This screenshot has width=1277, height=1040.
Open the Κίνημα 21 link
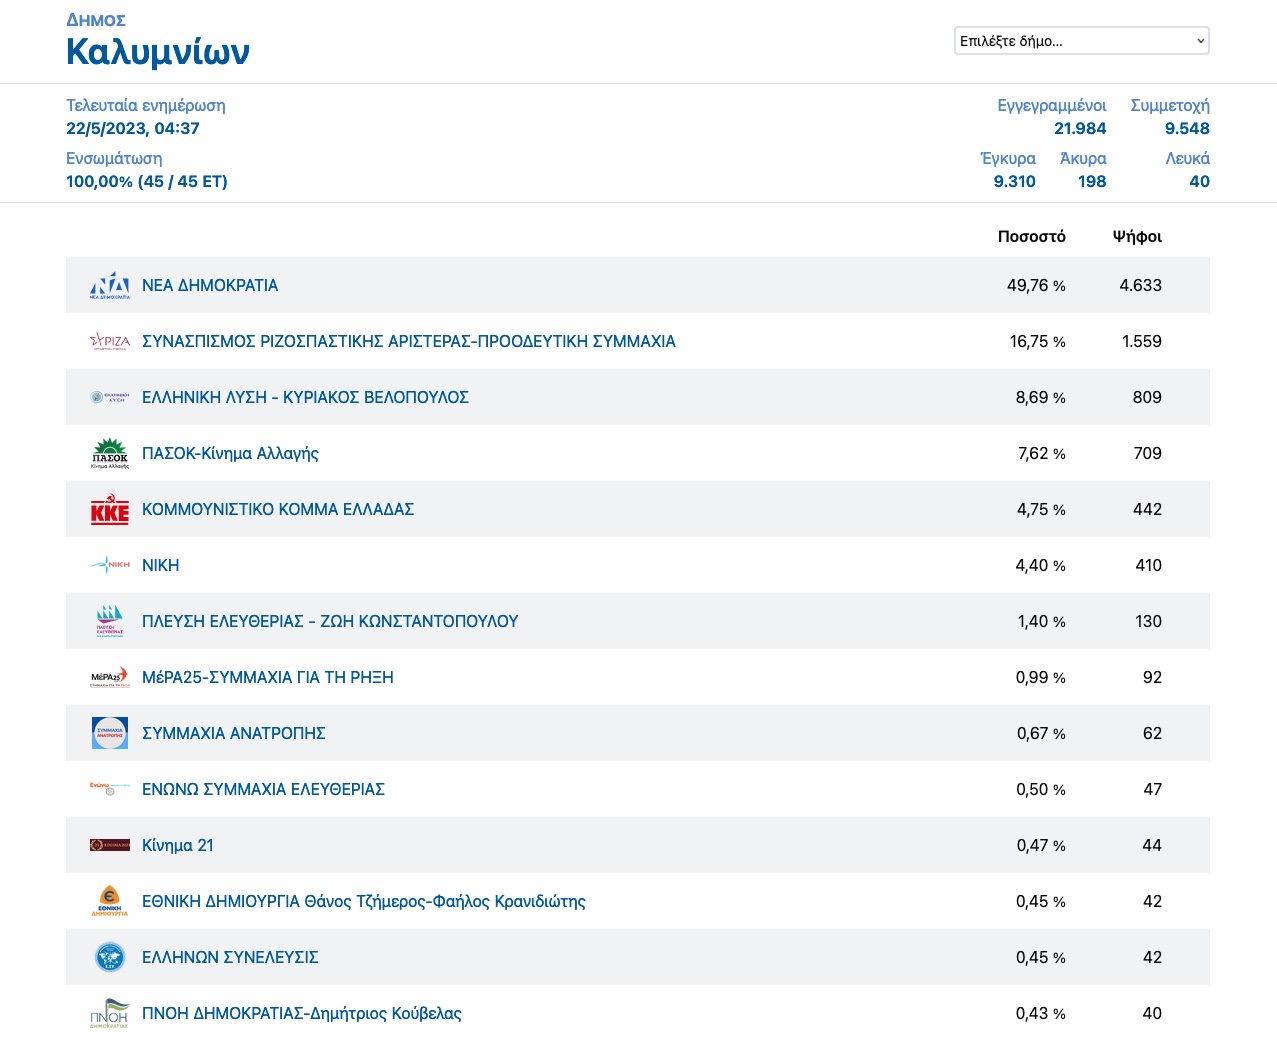[178, 845]
